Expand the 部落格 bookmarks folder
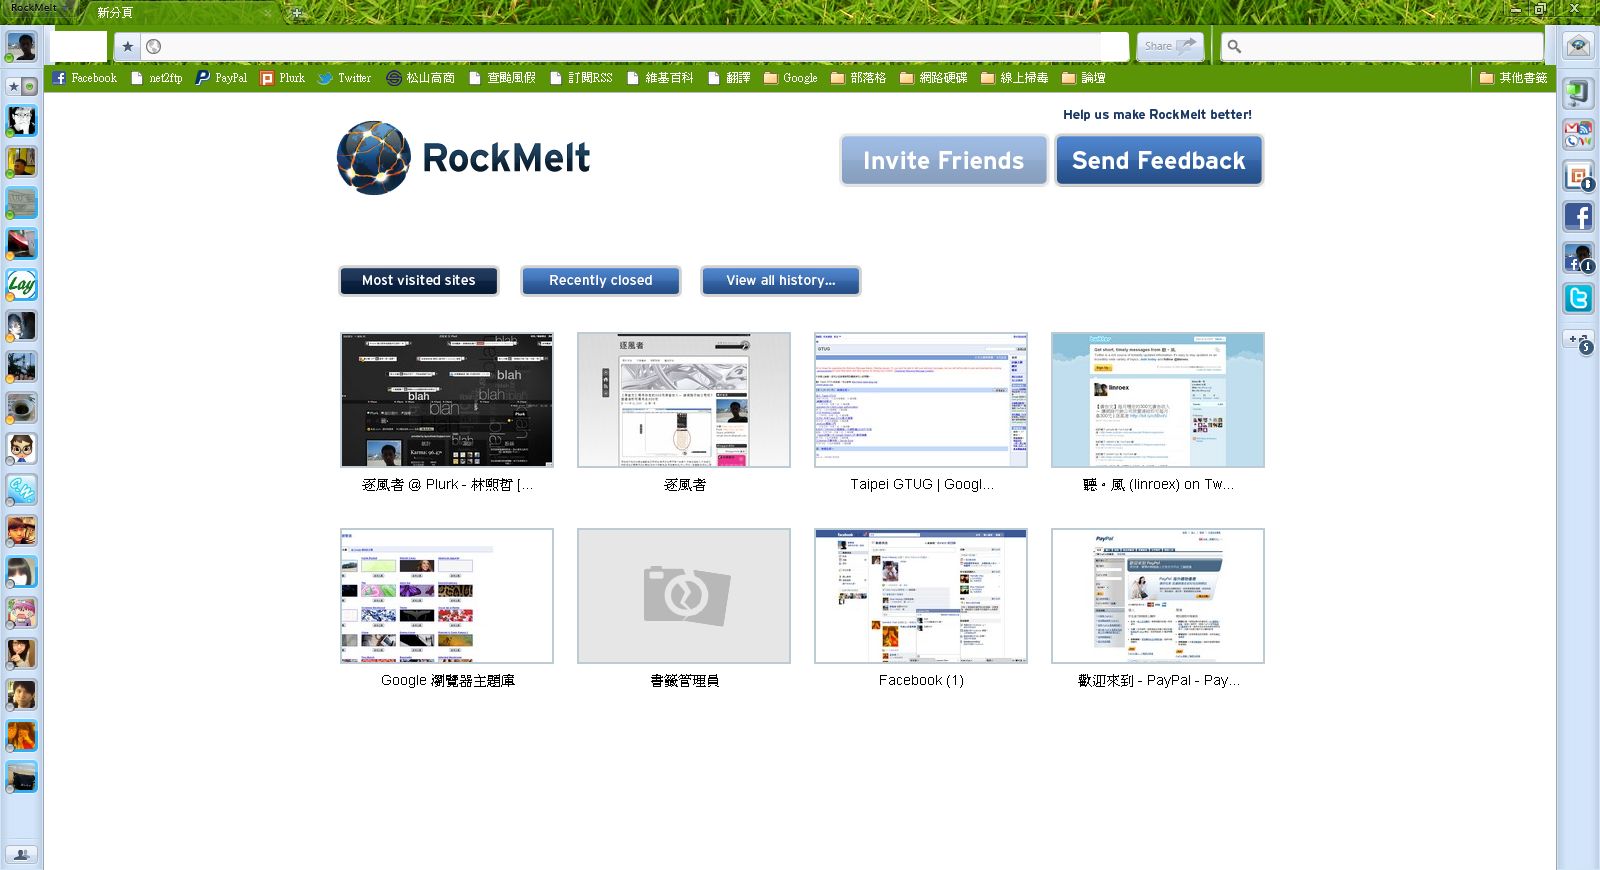The width and height of the screenshot is (1600, 870). point(859,78)
